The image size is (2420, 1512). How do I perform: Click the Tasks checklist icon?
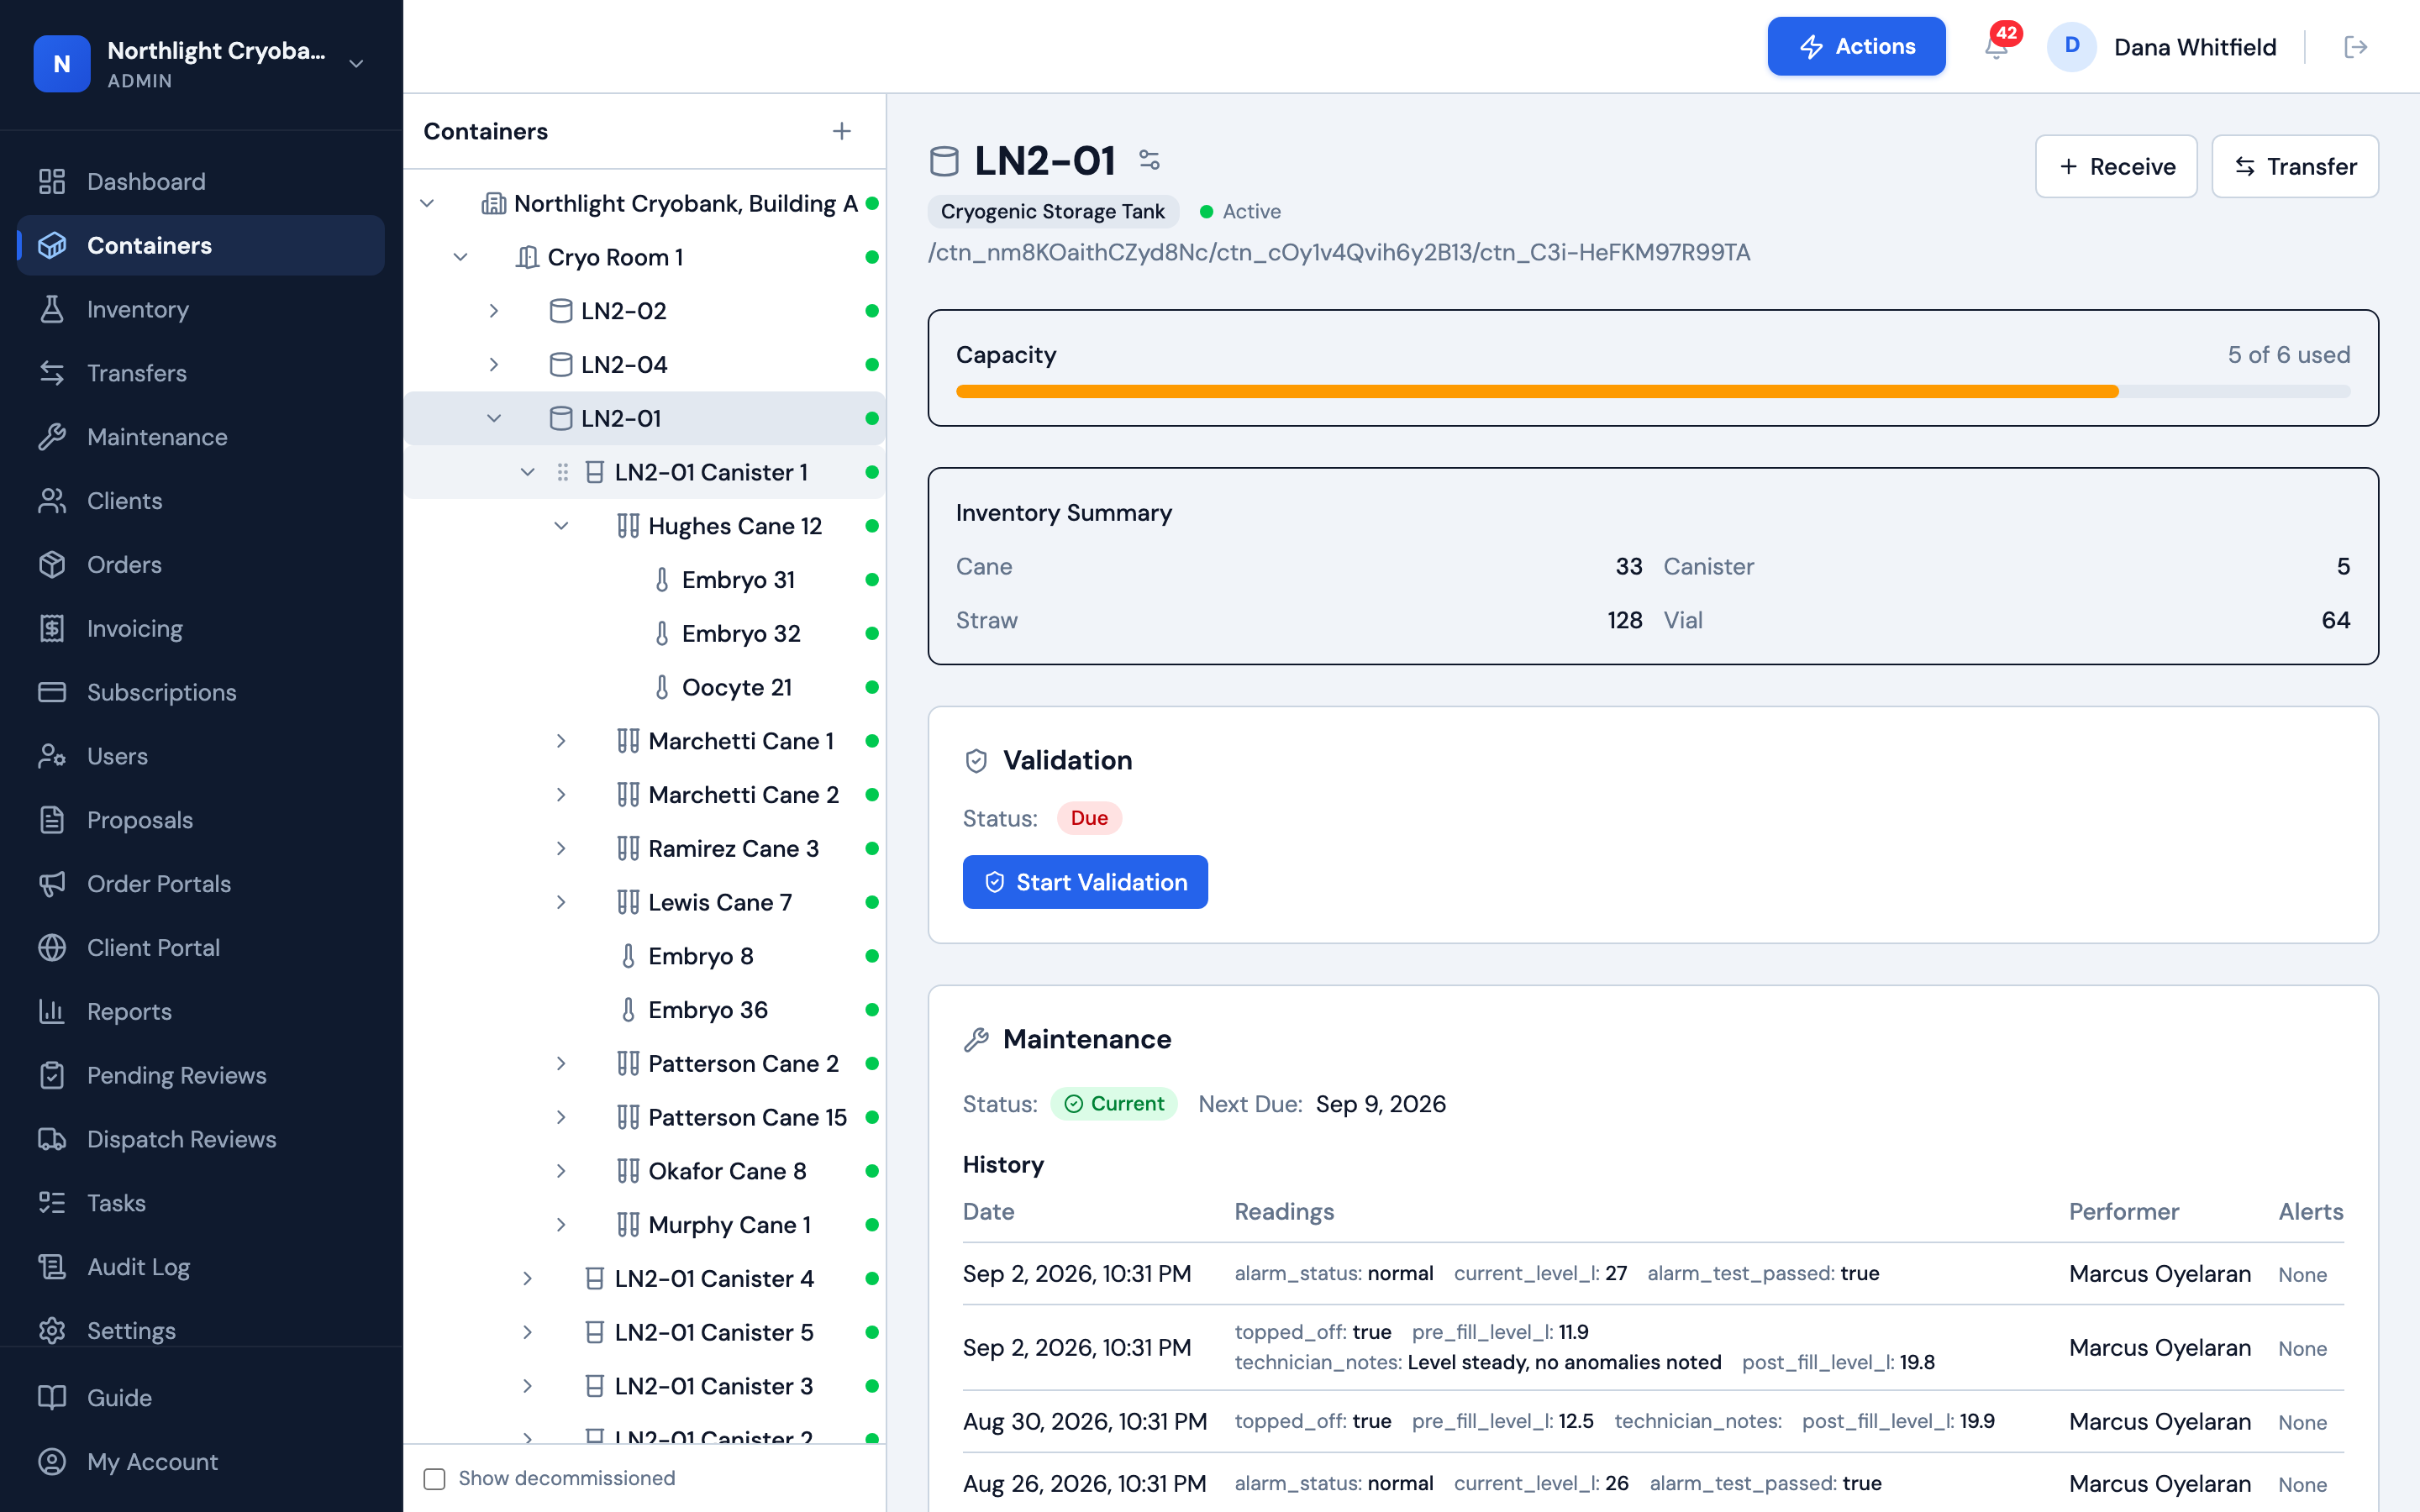[x=52, y=1203]
